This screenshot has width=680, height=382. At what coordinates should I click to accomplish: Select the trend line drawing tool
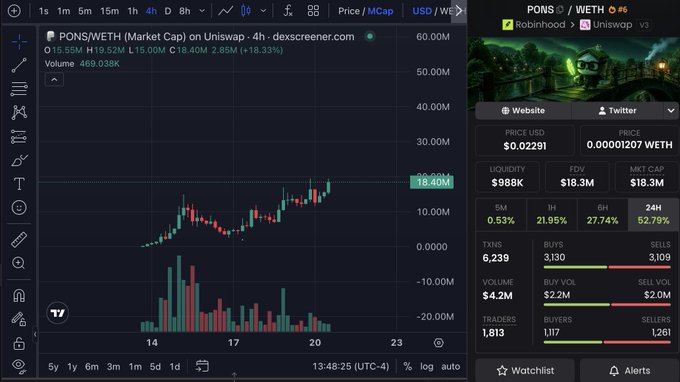[x=19, y=65]
